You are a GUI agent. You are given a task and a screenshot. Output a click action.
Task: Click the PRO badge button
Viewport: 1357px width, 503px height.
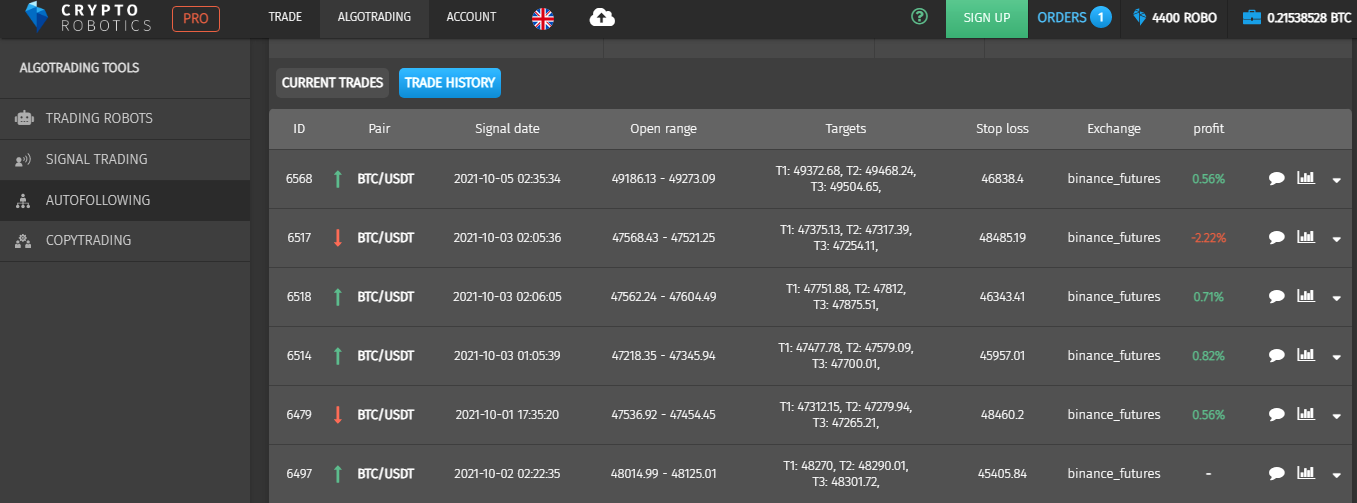pyautogui.click(x=196, y=18)
